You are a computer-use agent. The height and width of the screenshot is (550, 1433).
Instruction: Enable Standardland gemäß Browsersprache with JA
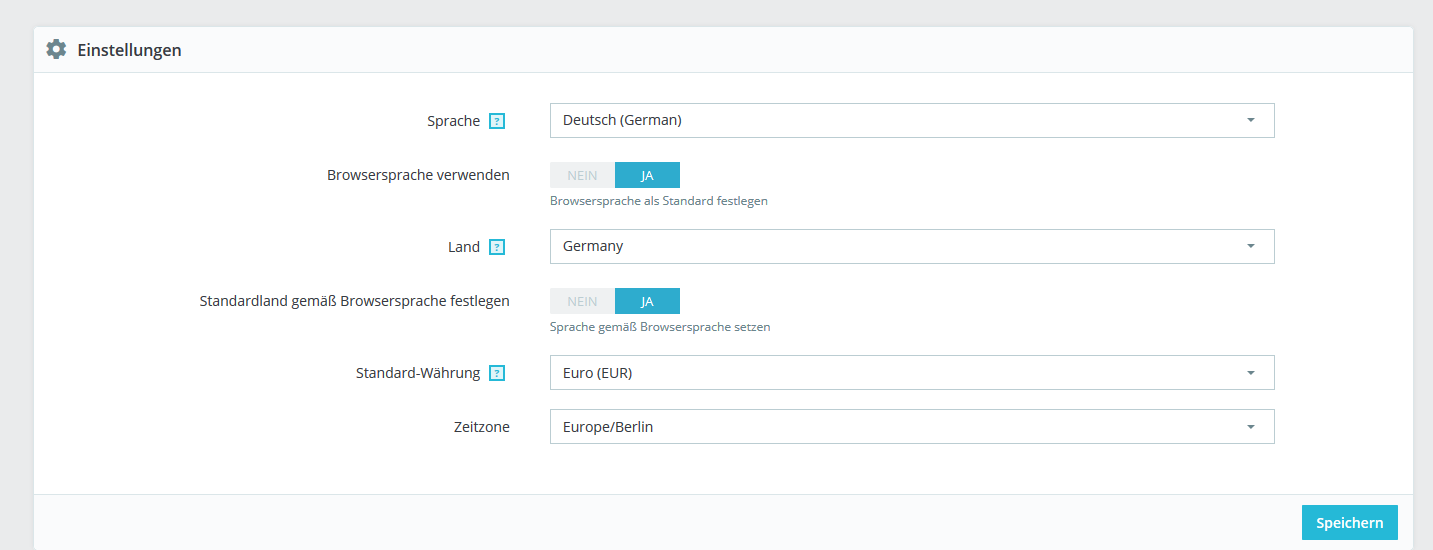tap(647, 301)
